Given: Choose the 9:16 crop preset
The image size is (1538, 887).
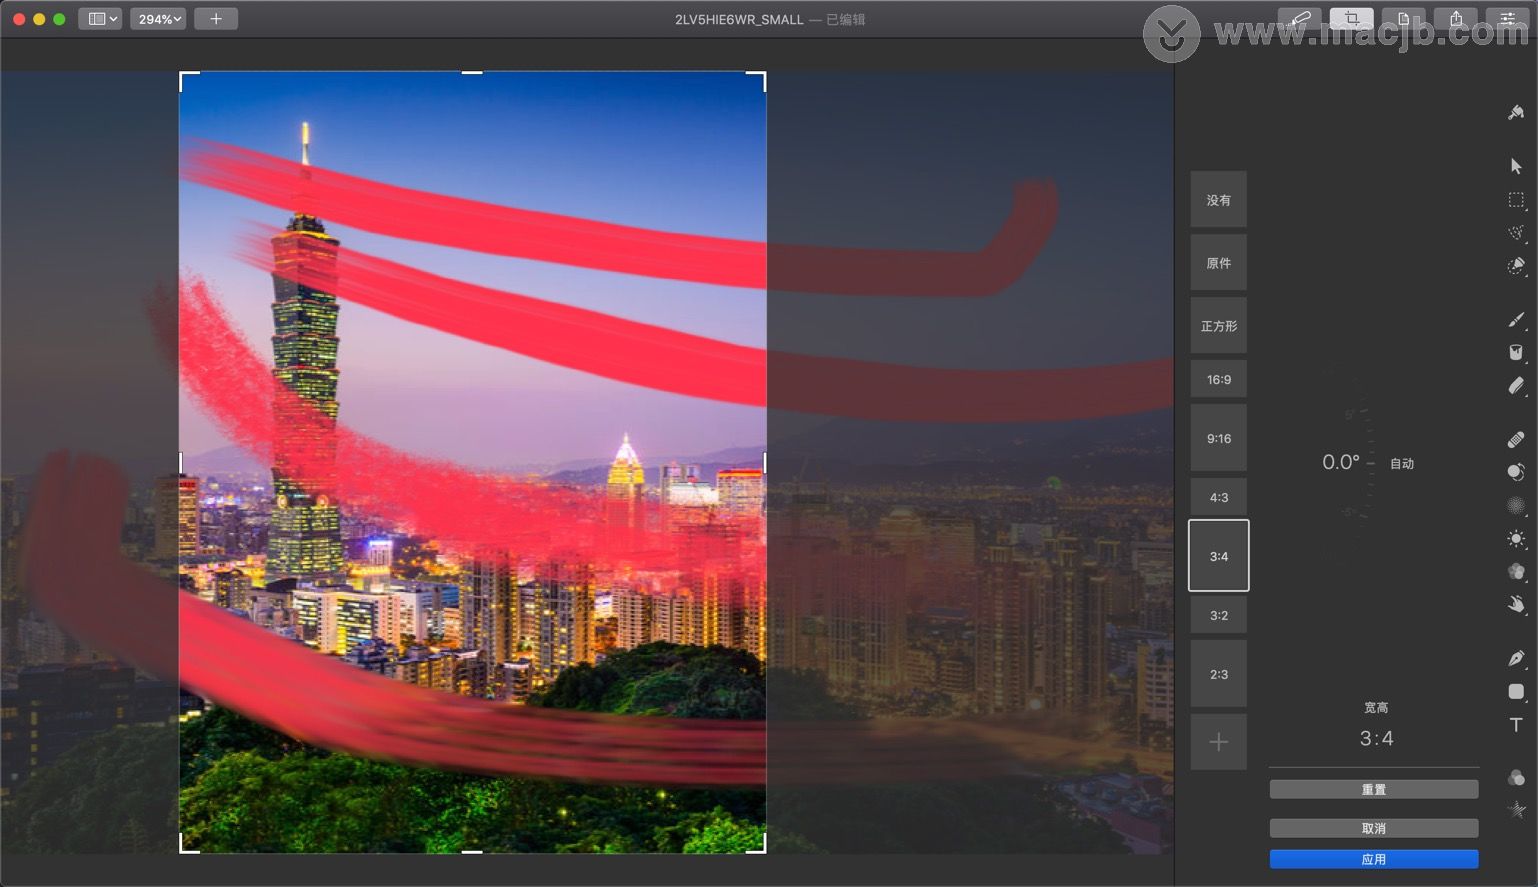Looking at the screenshot, I should click(1218, 438).
